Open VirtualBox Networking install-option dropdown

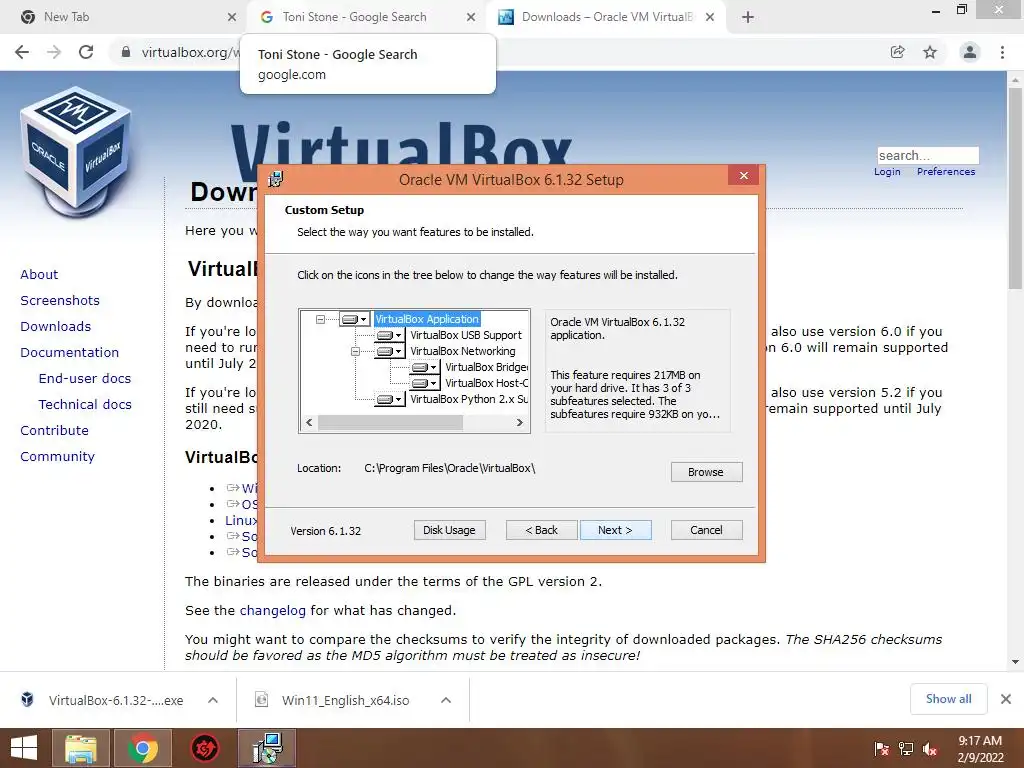[x=390, y=351]
